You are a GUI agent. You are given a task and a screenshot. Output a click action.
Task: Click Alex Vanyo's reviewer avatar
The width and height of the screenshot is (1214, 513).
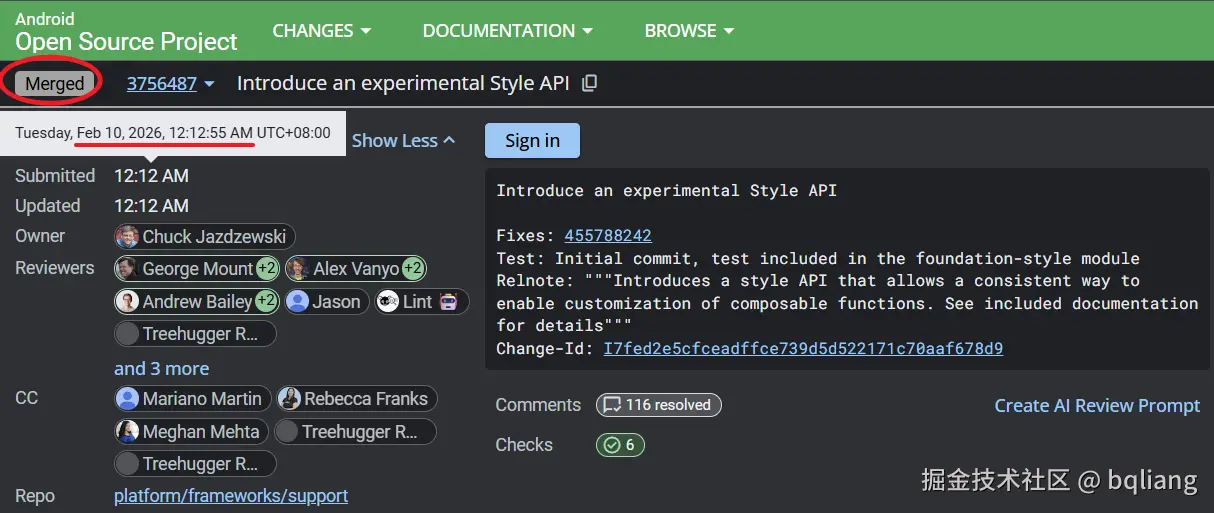tap(297, 269)
